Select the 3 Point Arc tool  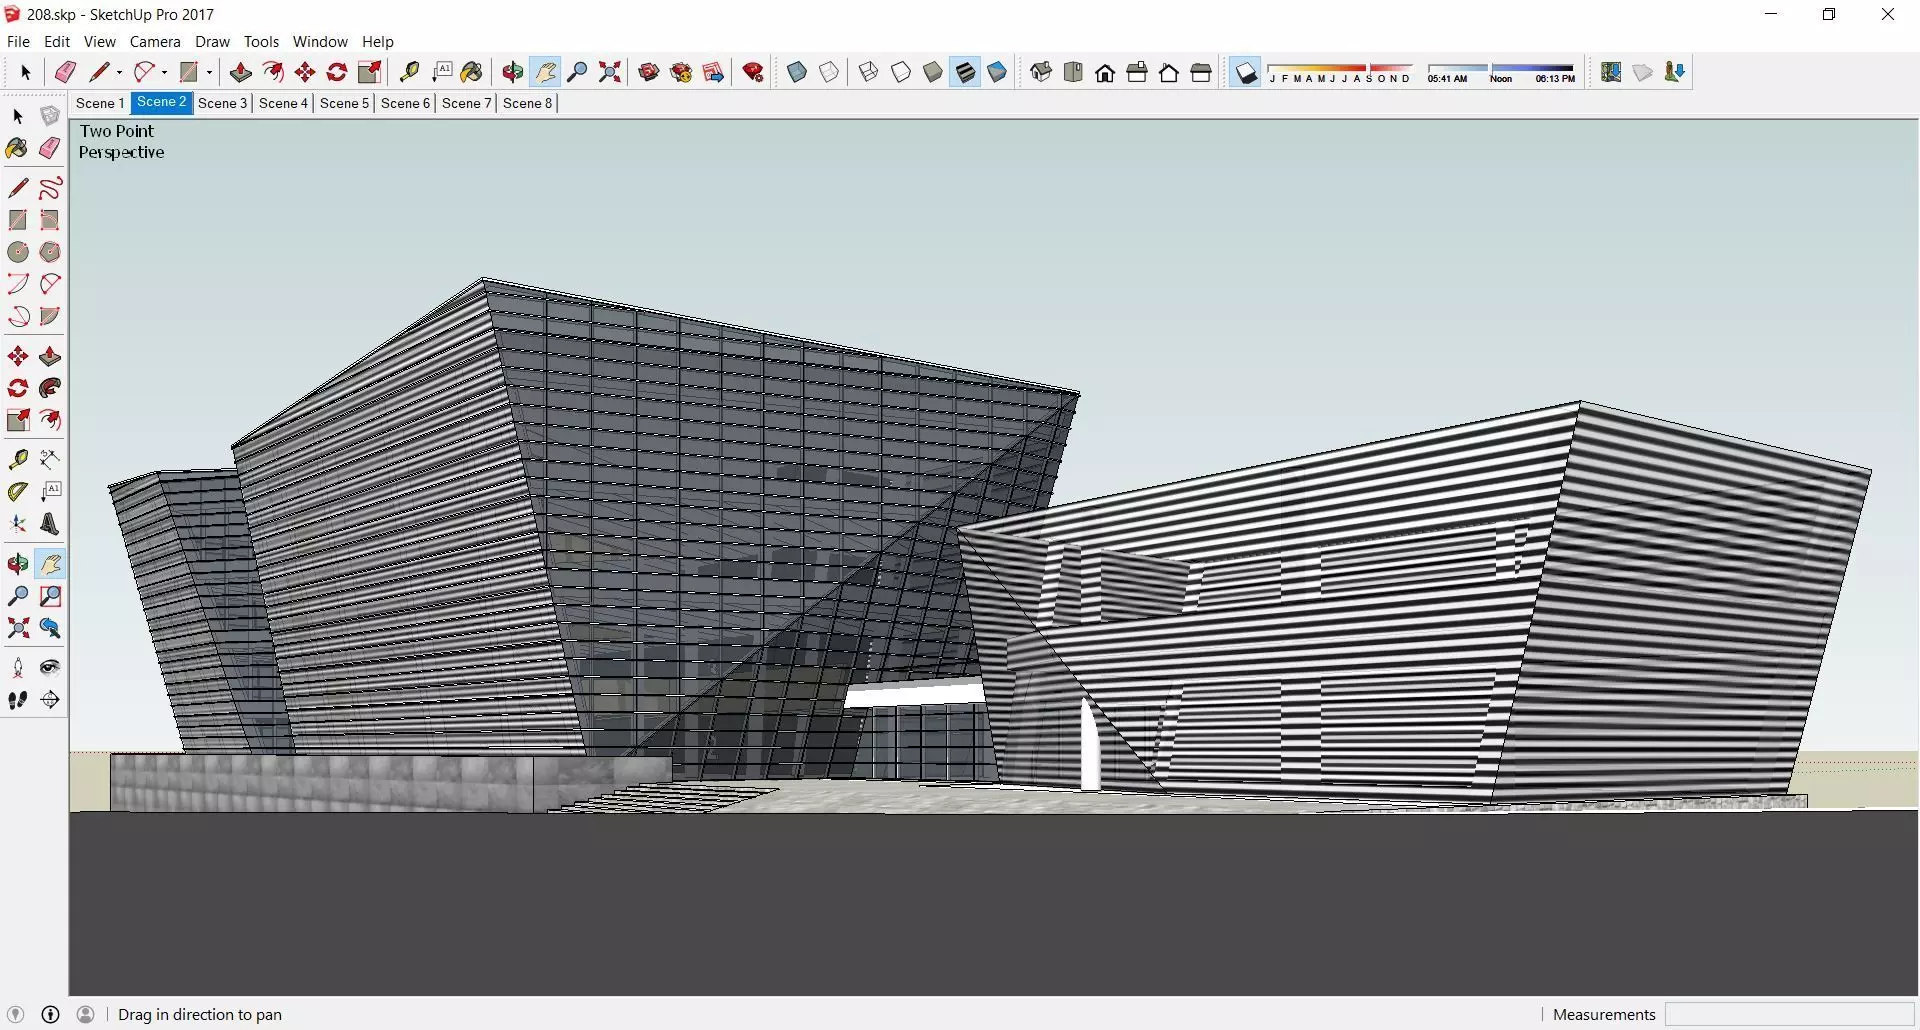click(x=18, y=316)
